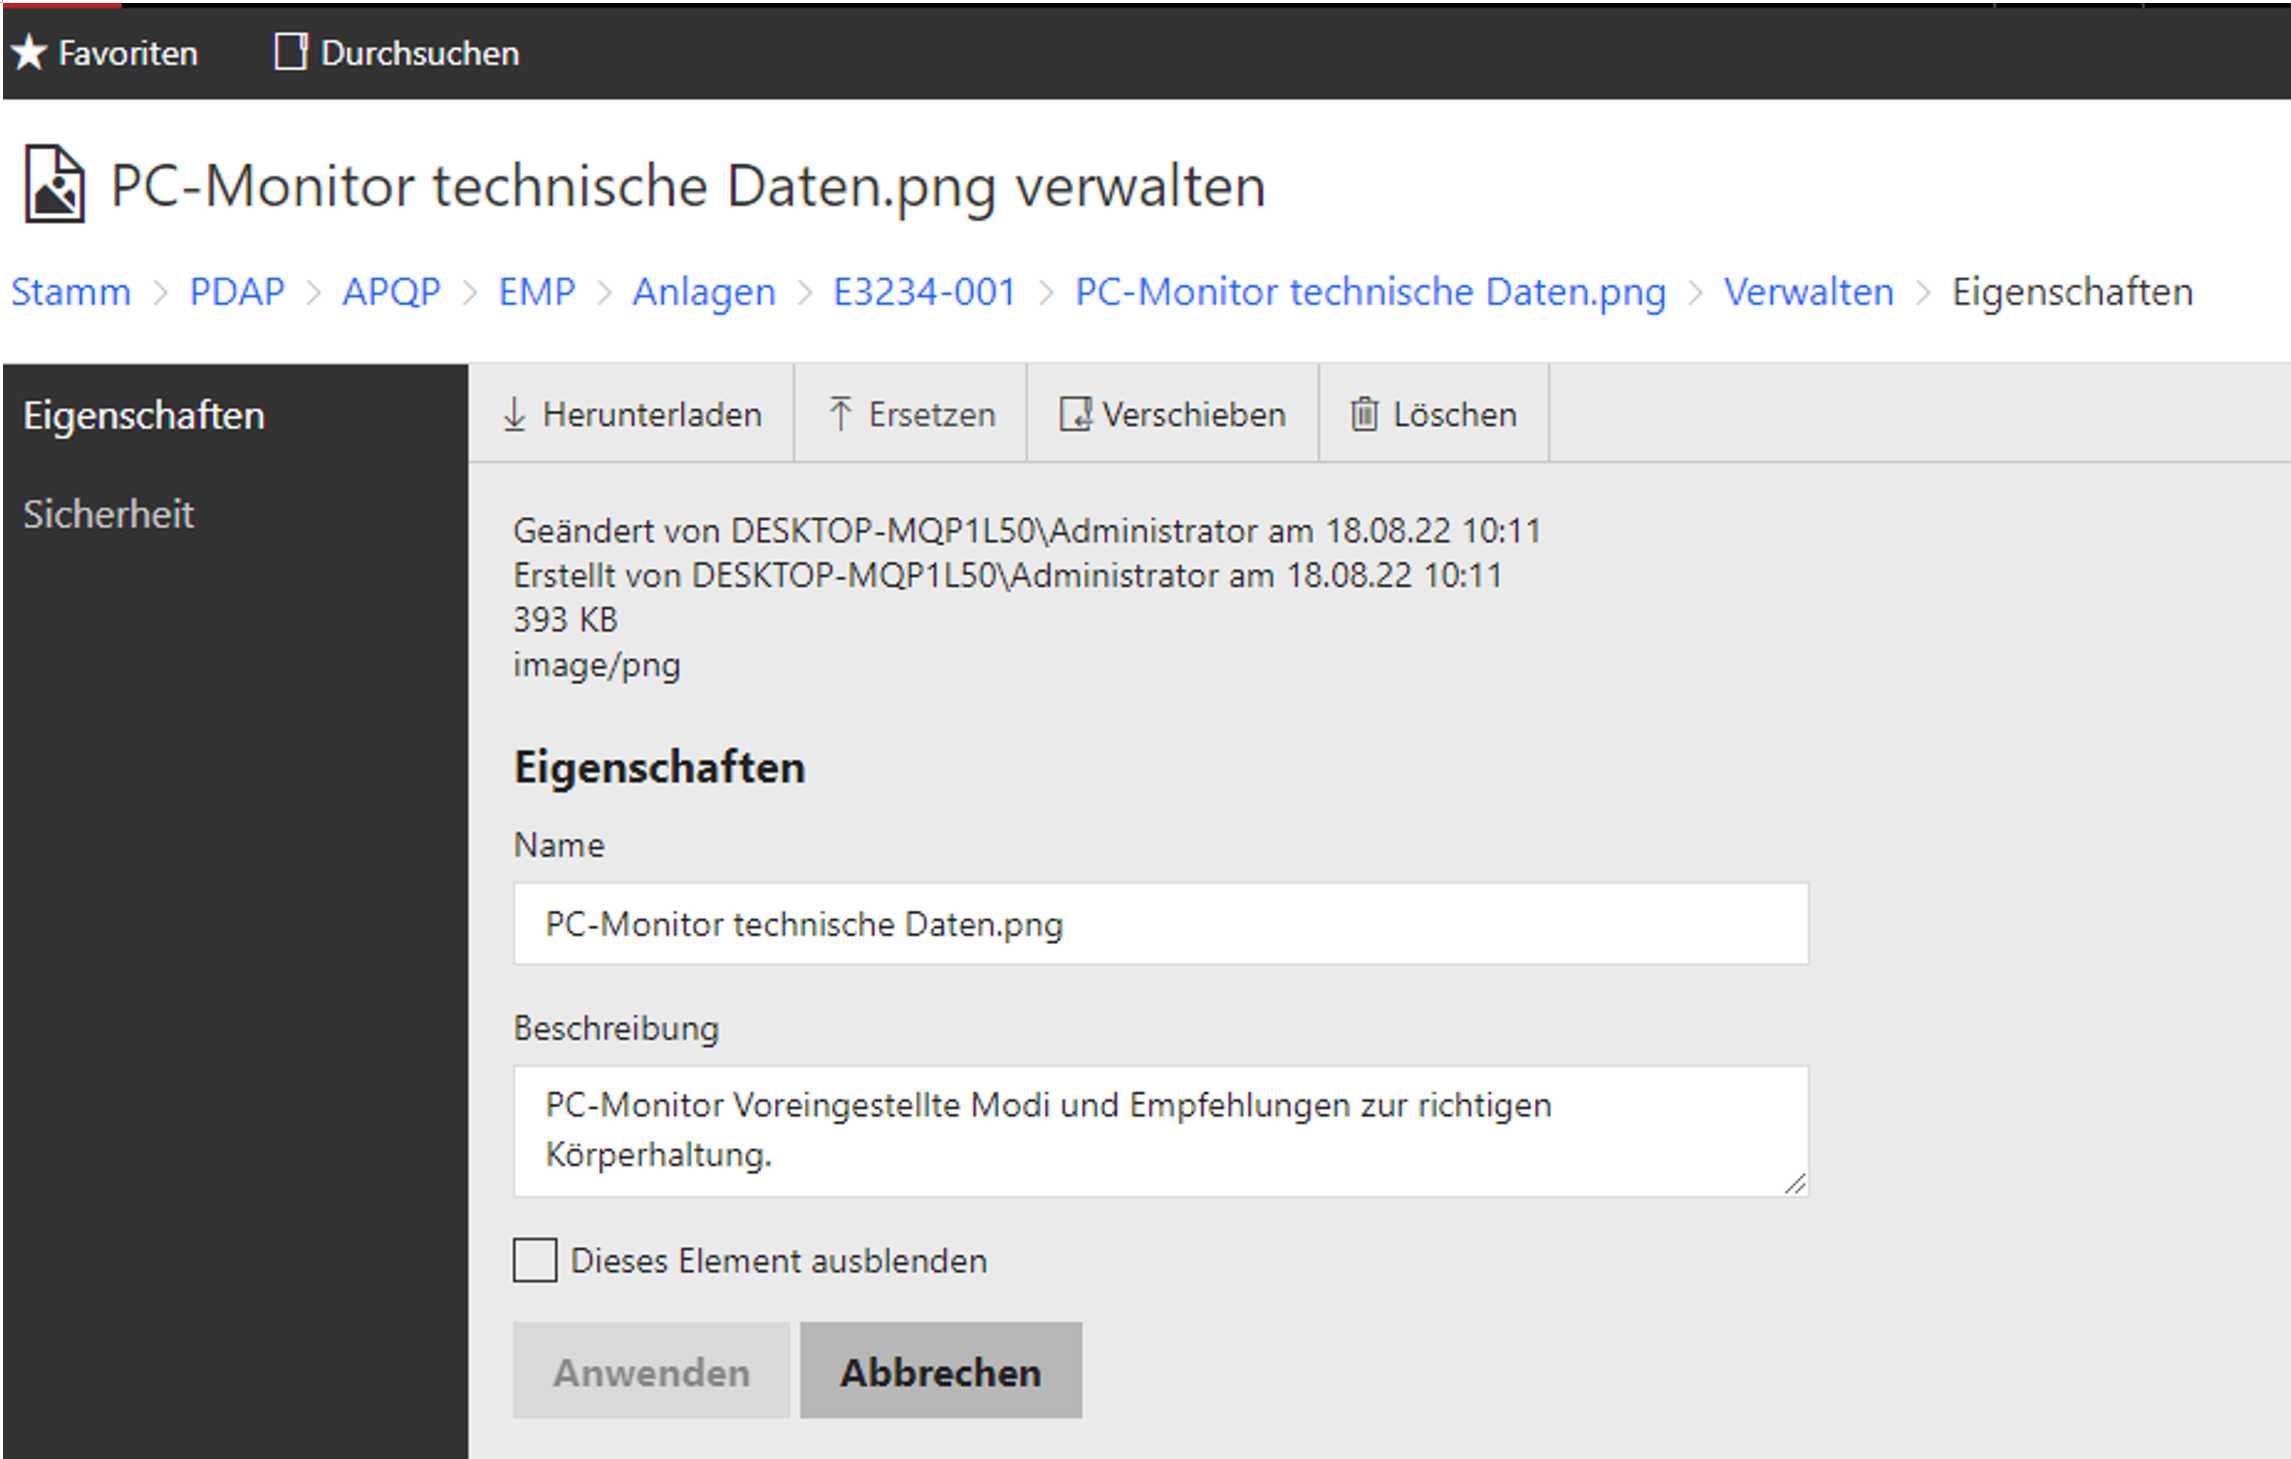
Task: Go to EMP breadcrumb link
Action: click(537, 292)
